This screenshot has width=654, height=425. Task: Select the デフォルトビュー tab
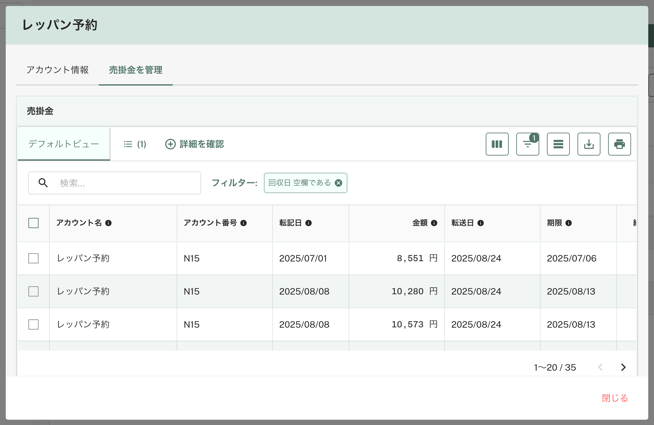63,144
